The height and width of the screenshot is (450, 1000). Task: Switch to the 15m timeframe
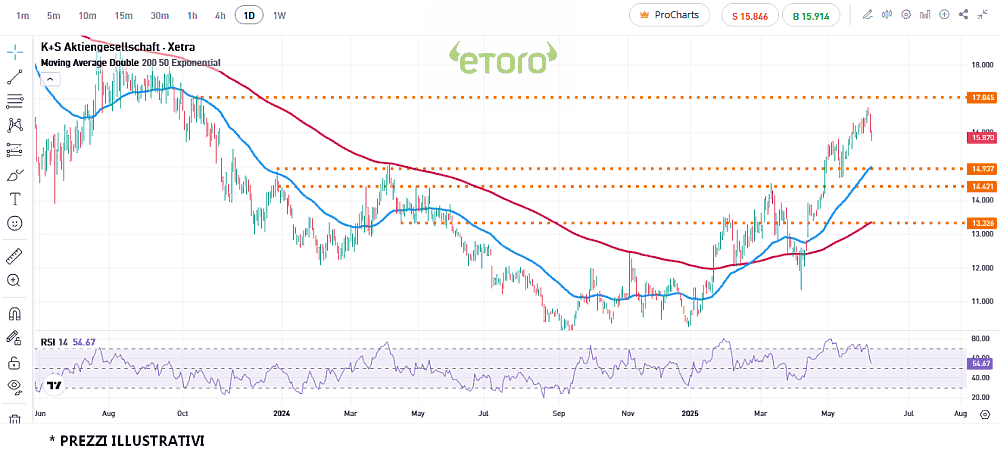[124, 15]
